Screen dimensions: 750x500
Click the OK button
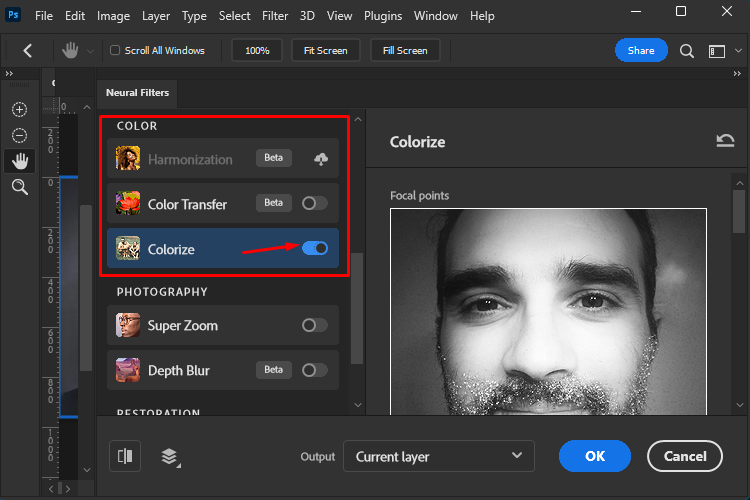(x=595, y=456)
